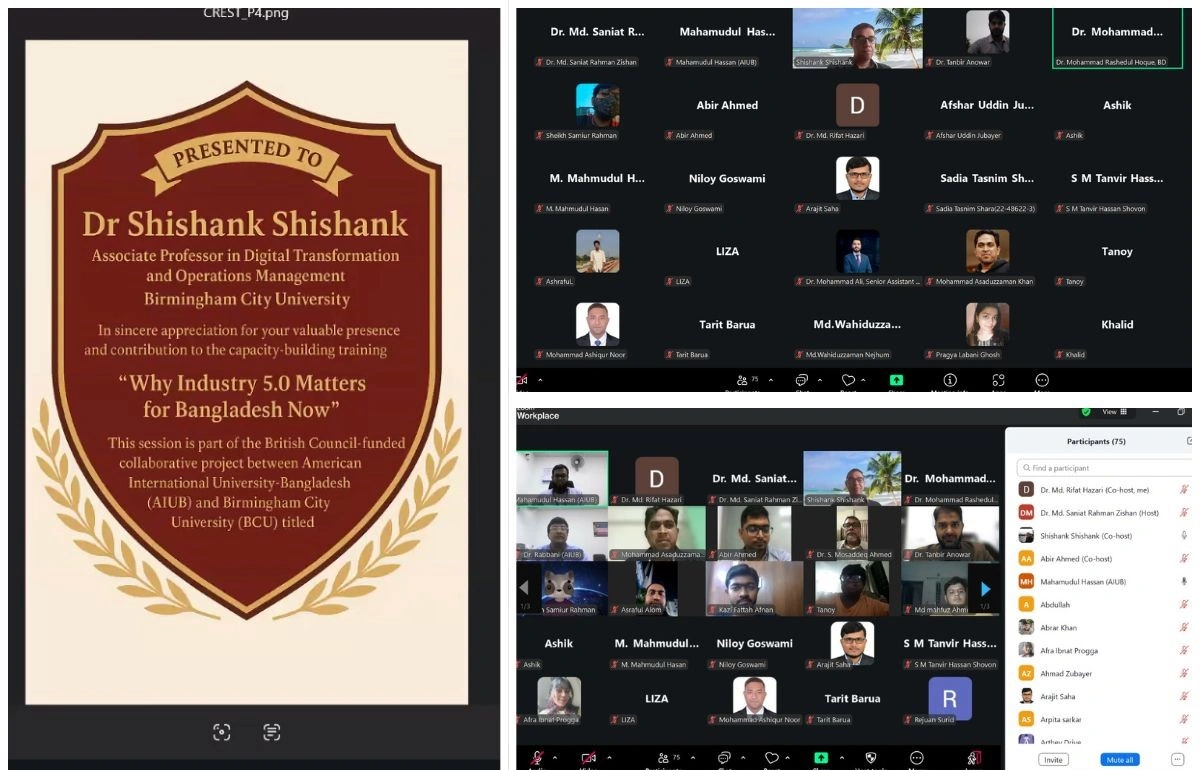Viewport: 1200px width, 770px height.
Task: Click the Find a participant search field
Action: click(1105, 468)
